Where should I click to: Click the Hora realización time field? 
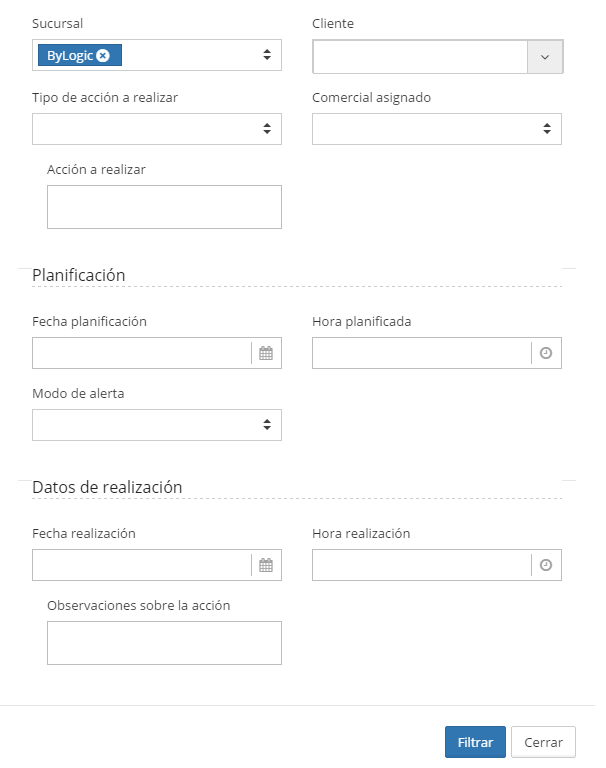(x=421, y=565)
